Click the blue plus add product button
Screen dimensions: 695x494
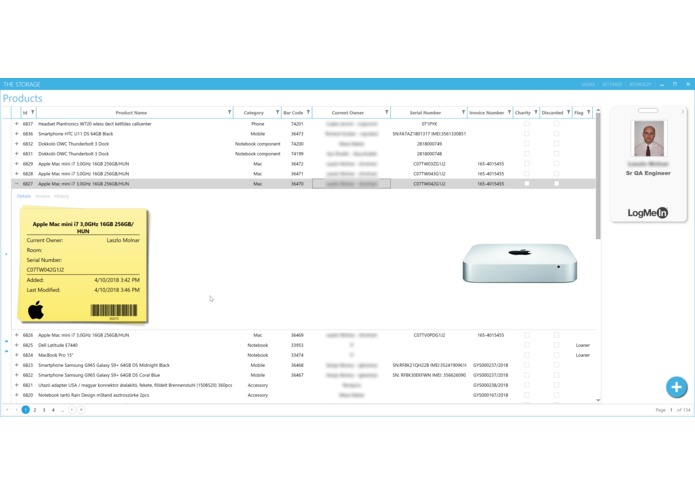coord(676,387)
